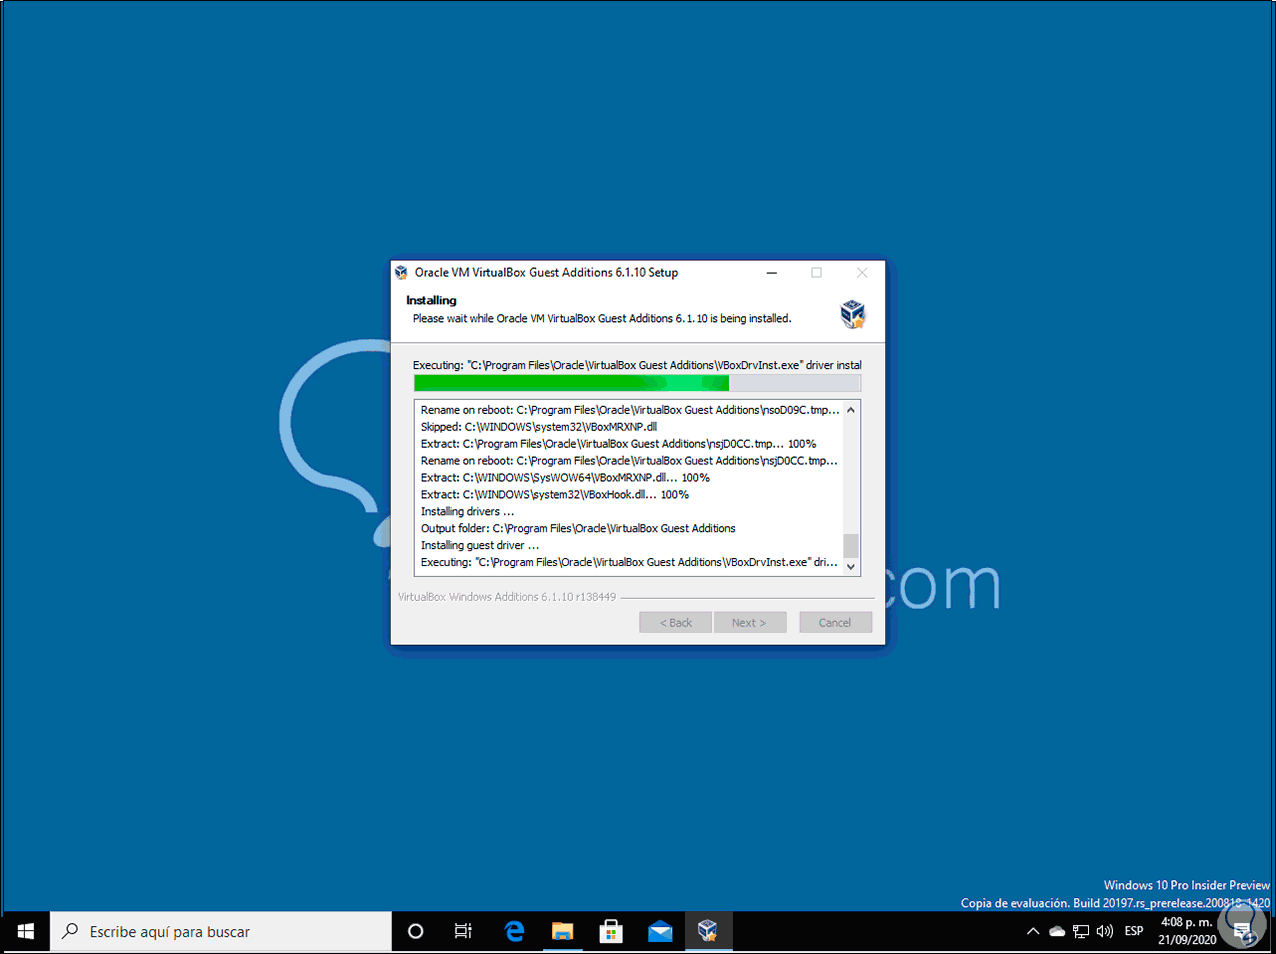
Task: Open Cortana circle icon in taskbar
Action: pos(416,931)
